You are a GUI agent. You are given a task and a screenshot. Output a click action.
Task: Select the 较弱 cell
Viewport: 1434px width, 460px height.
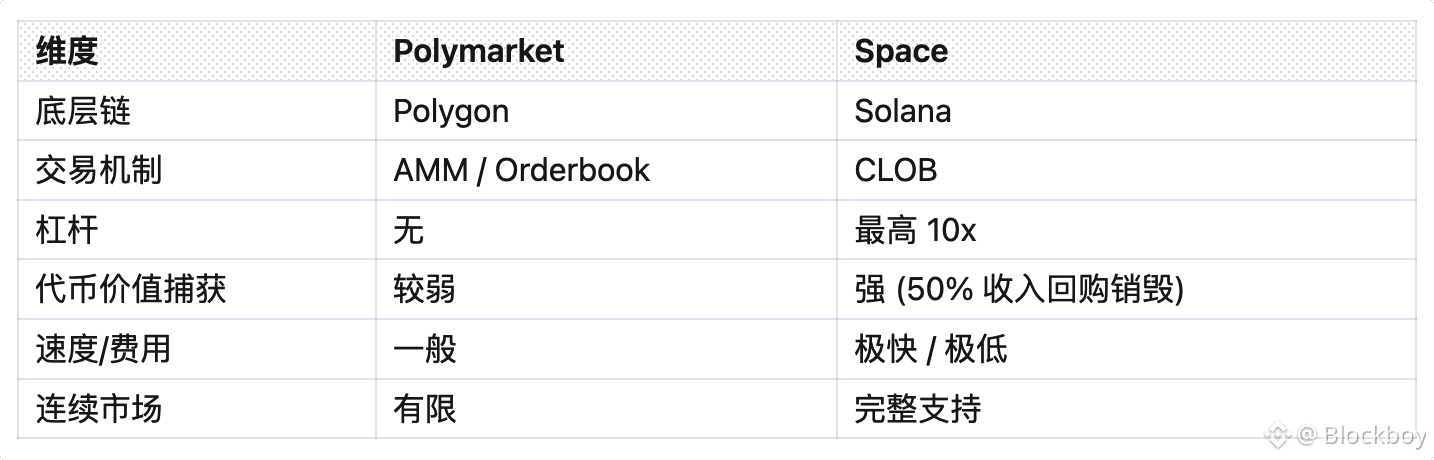(425, 290)
